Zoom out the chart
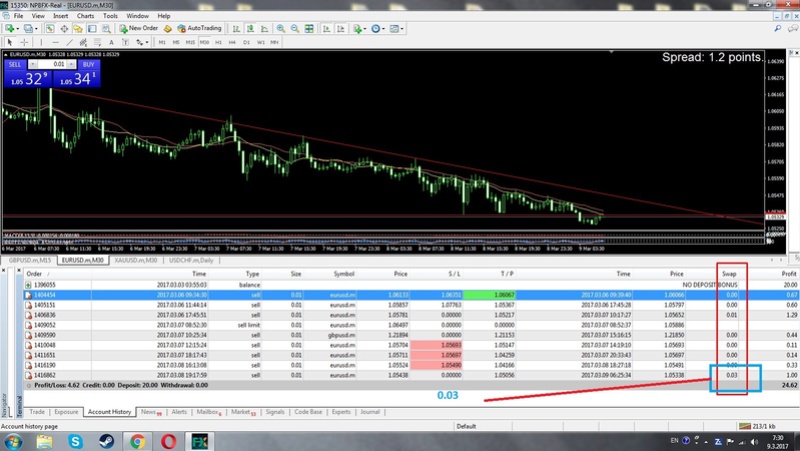Image resolution: width=800 pixels, height=451 pixels. [x=295, y=29]
